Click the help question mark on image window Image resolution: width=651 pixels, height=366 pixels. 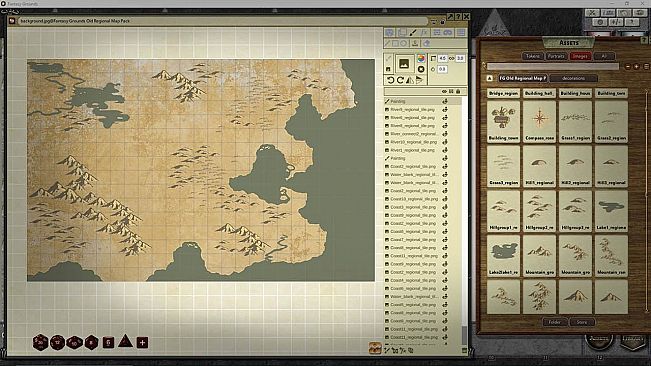point(458,17)
